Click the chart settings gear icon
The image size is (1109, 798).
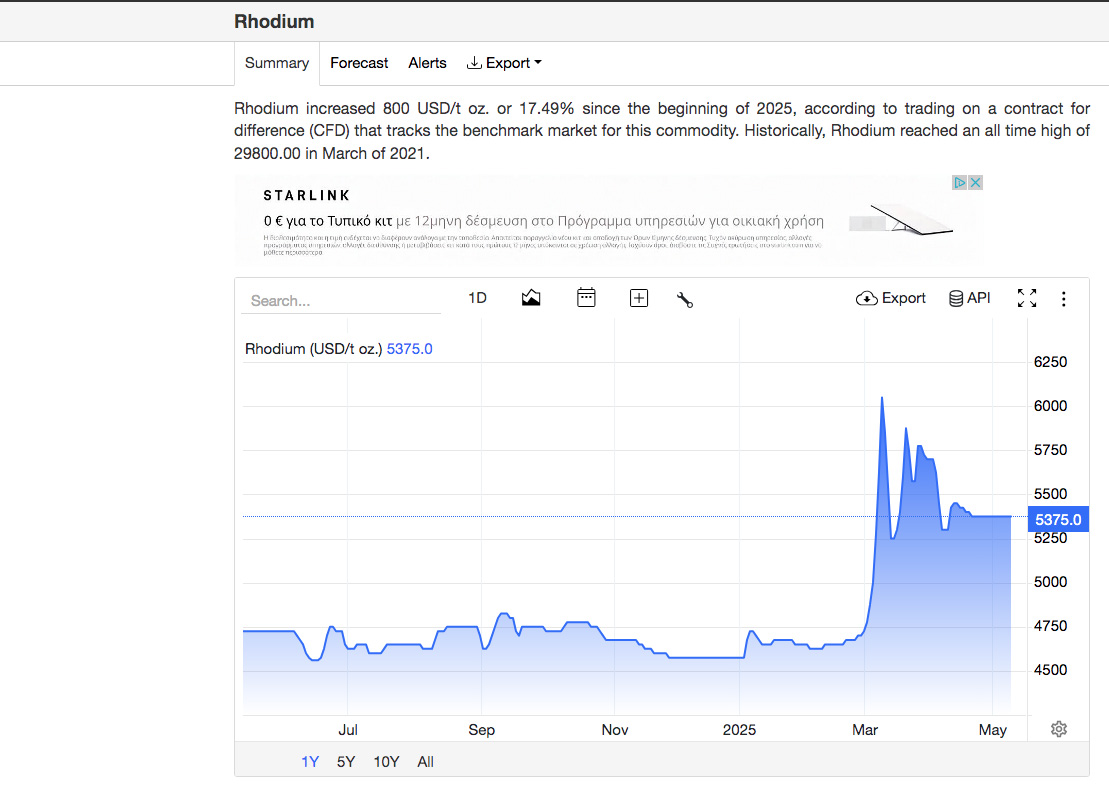click(x=1059, y=729)
